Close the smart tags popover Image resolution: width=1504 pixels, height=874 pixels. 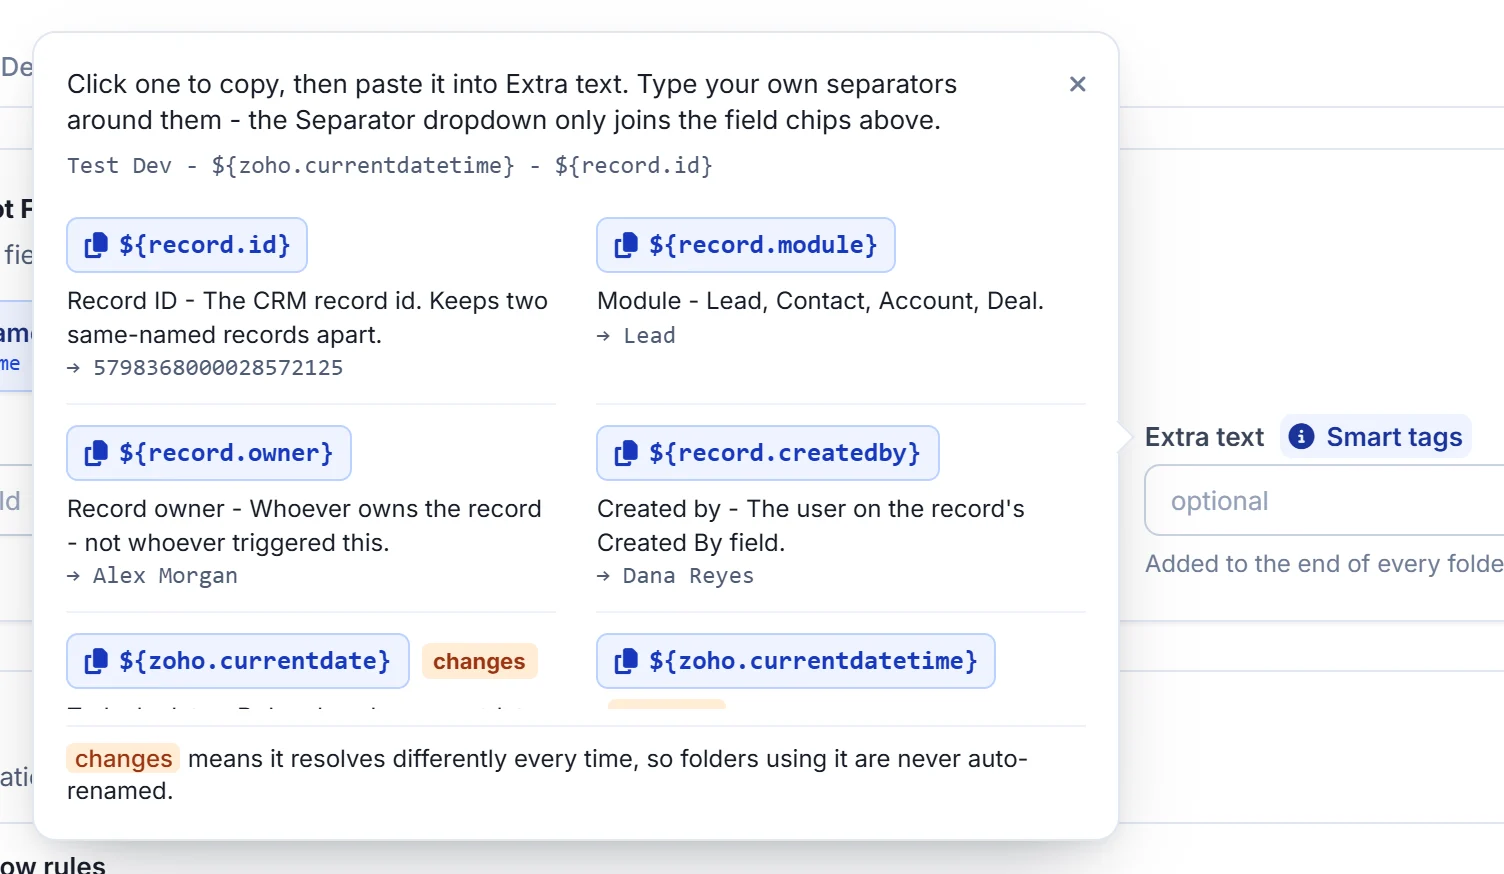tap(1077, 84)
